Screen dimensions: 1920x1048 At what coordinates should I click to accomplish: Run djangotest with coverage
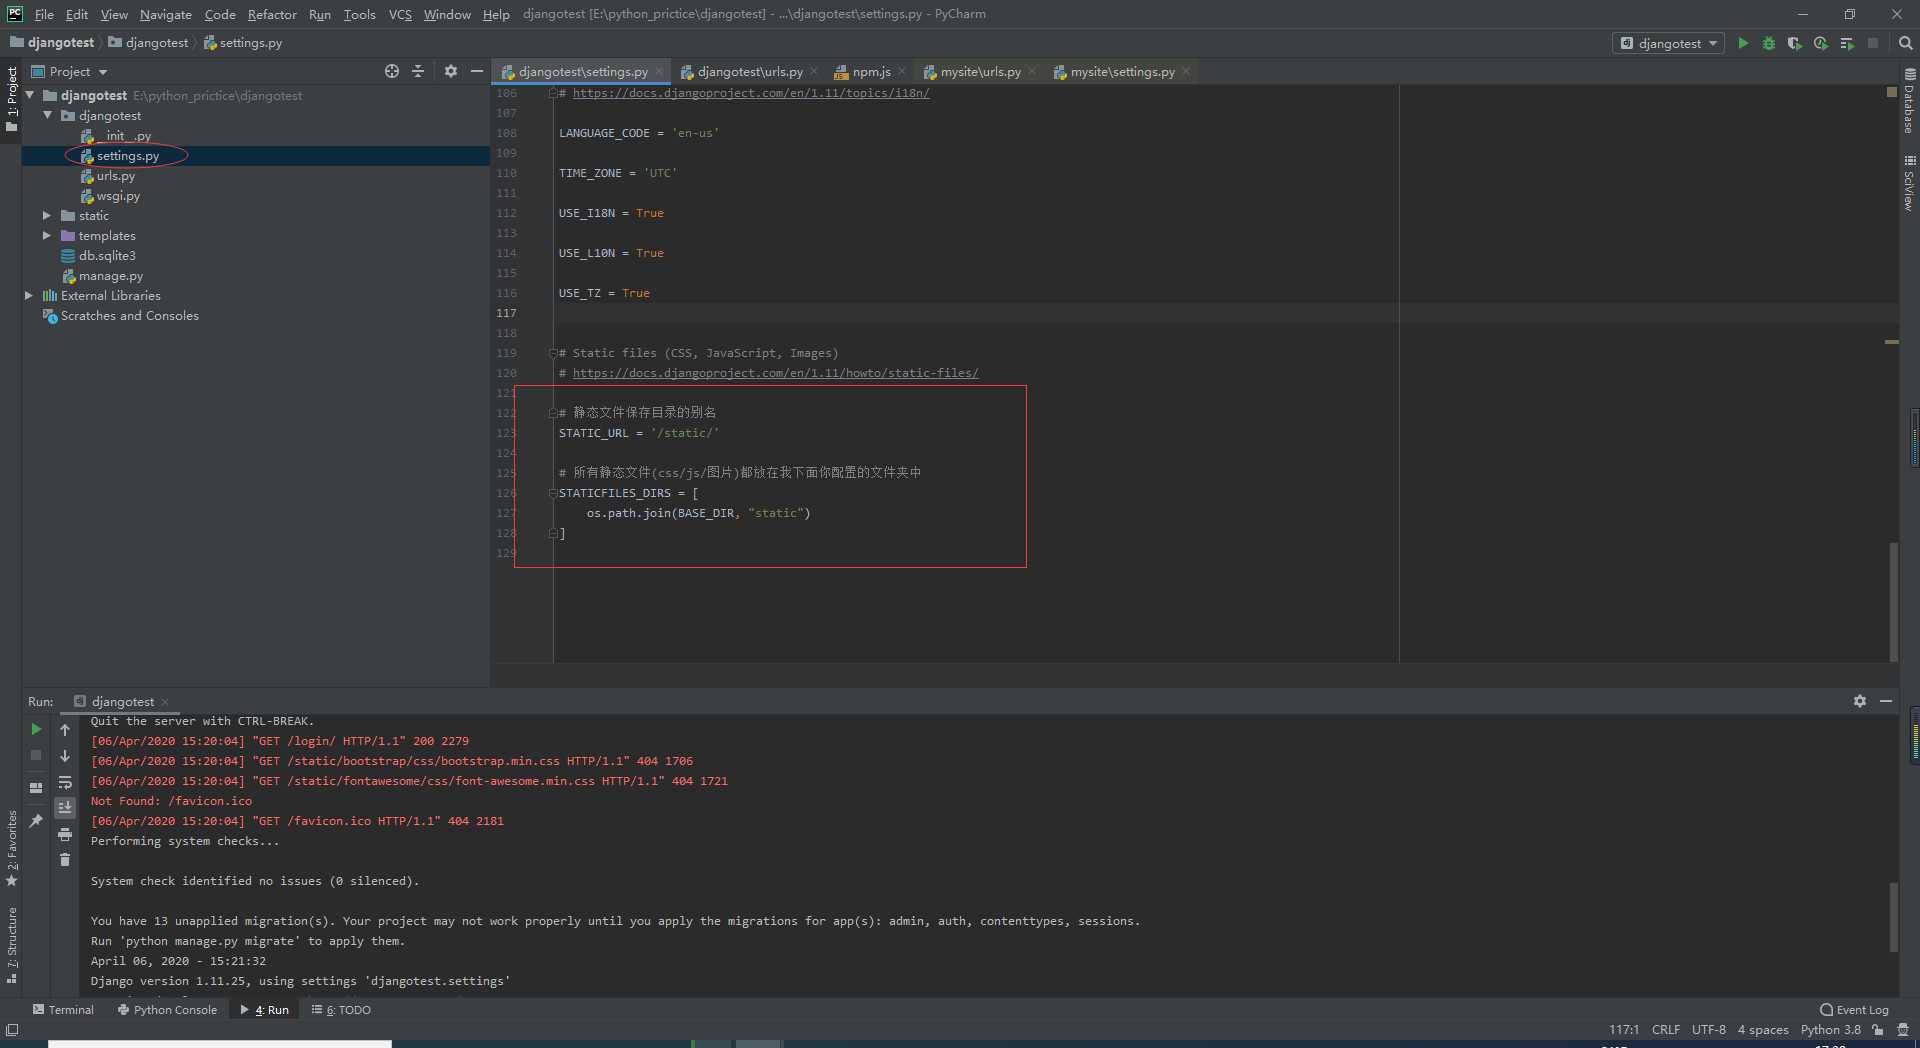coord(1795,43)
